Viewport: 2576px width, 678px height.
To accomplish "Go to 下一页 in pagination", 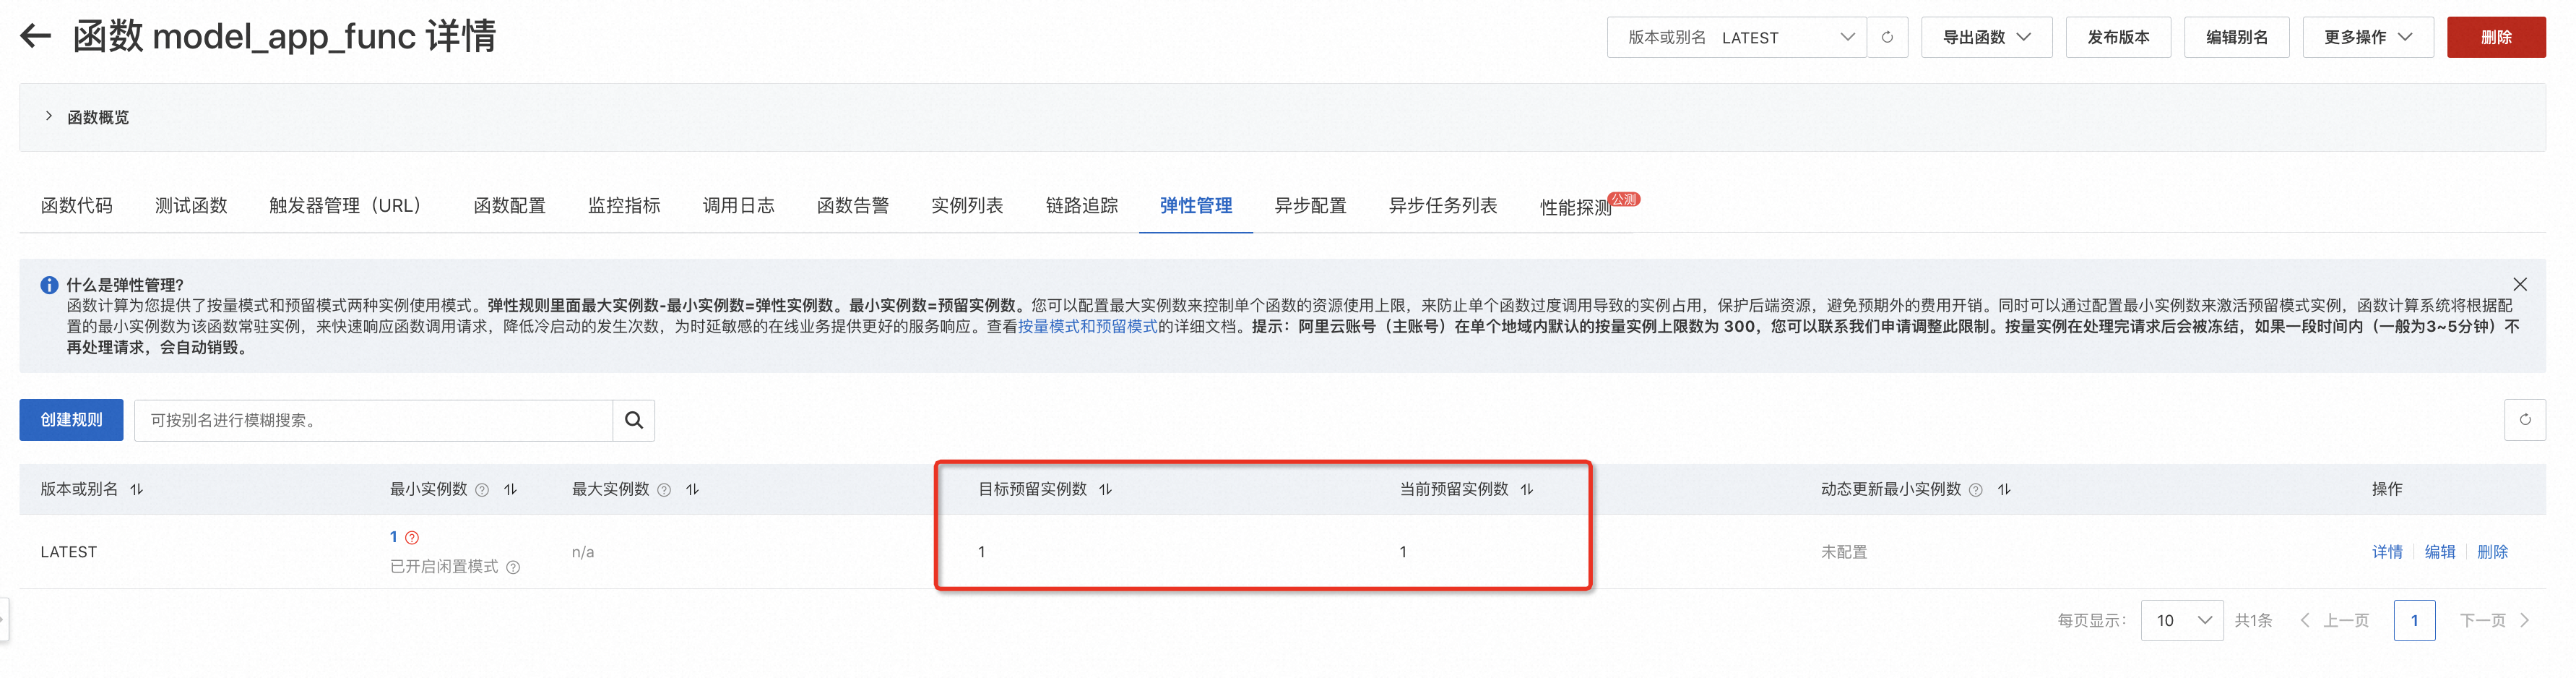I will tap(2495, 621).
